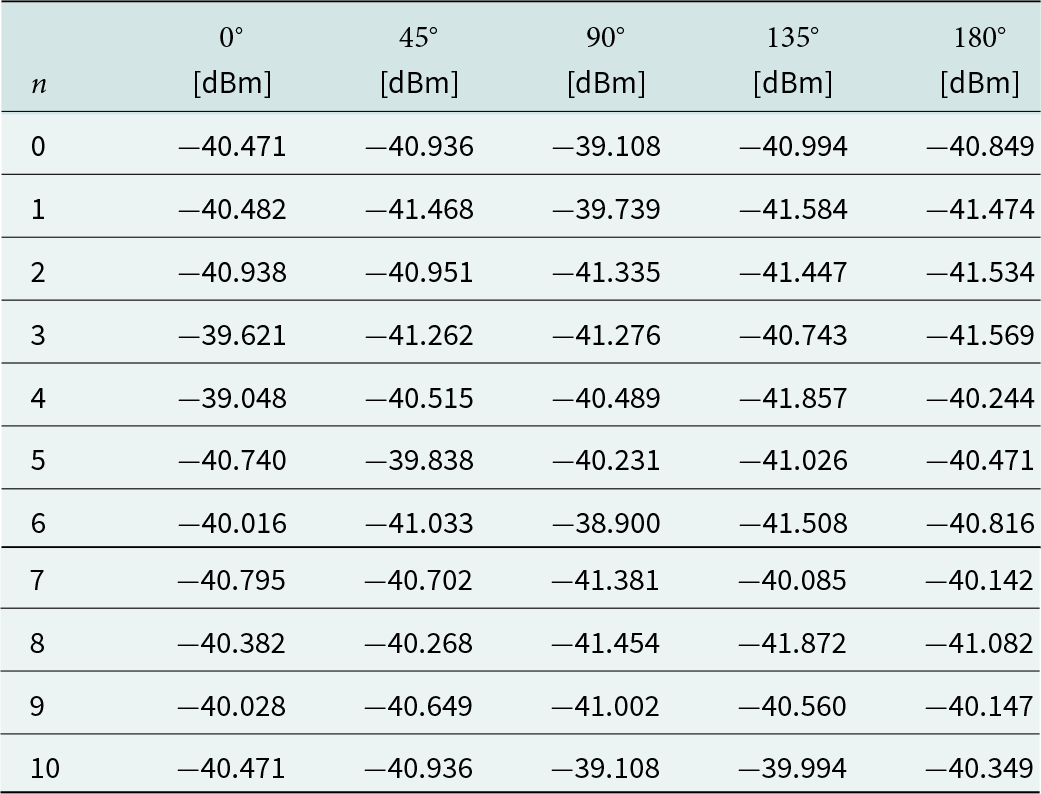Click the n column header
Image resolution: width=1041 pixels, height=794 pixels.
tap(39, 84)
